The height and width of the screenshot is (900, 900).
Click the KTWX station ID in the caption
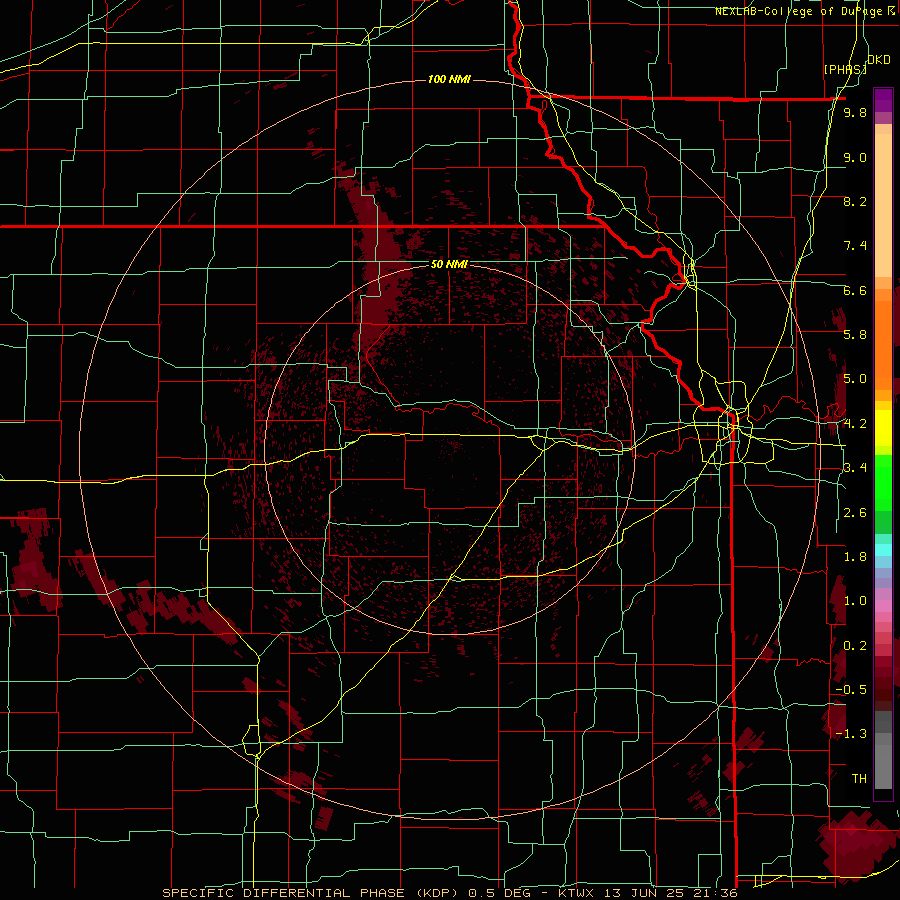coord(577,893)
